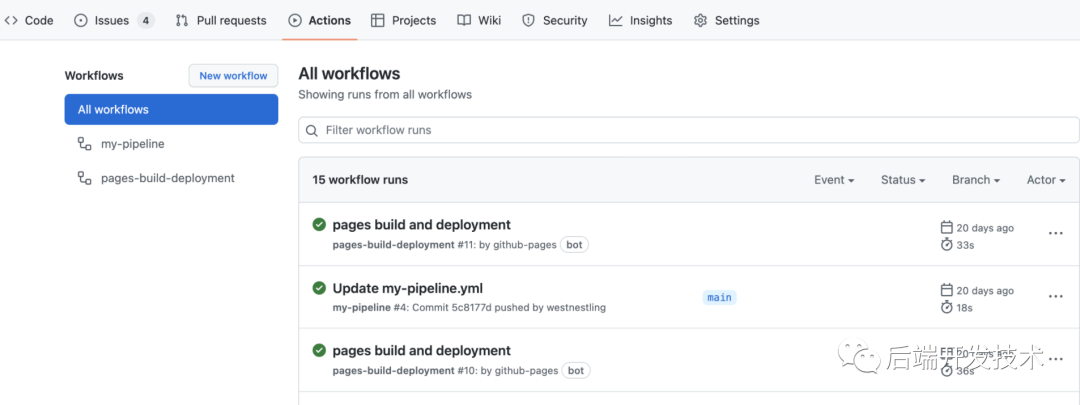Open more options for Update my-pipeline.yml run
The image size is (1080, 405).
point(1056,296)
